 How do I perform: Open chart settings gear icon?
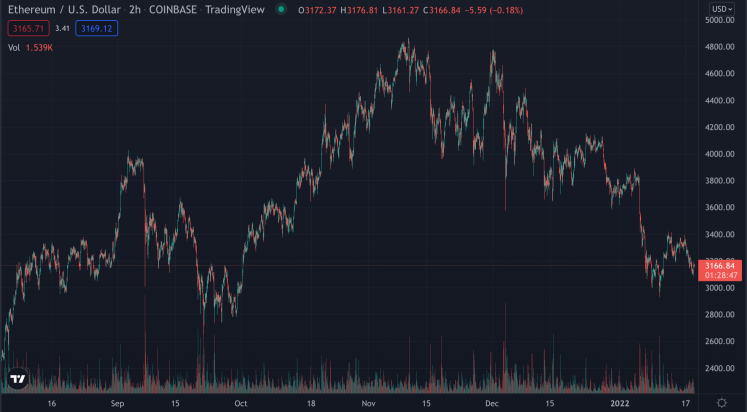point(722,403)
